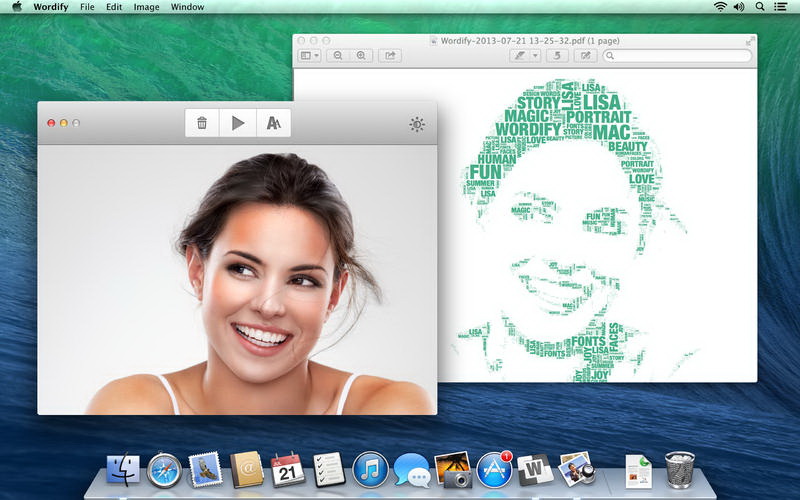
Task: Expand the highlight color dropdown arrow
Action: (x=536, y=56)
